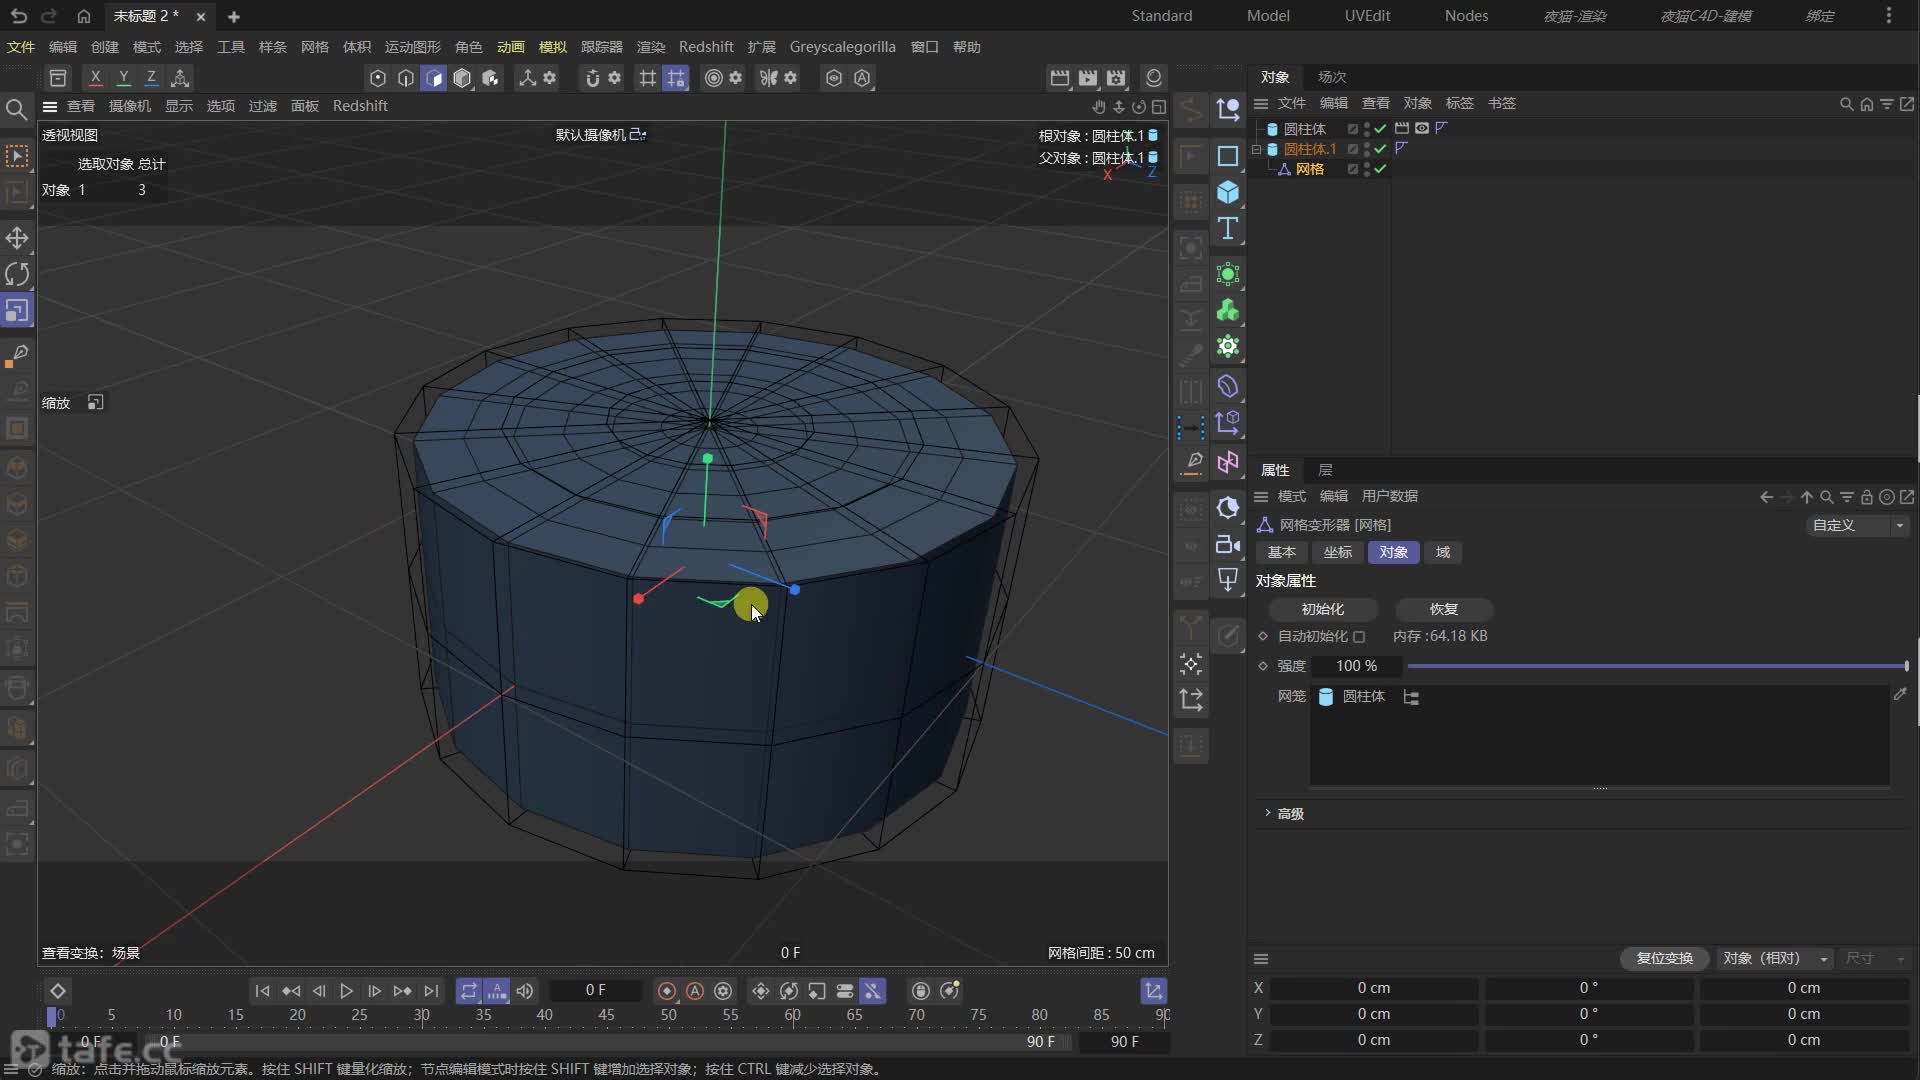
Task: Toggle enable checkmark for 圆柱体.1 object
Action: (1380, 149)
